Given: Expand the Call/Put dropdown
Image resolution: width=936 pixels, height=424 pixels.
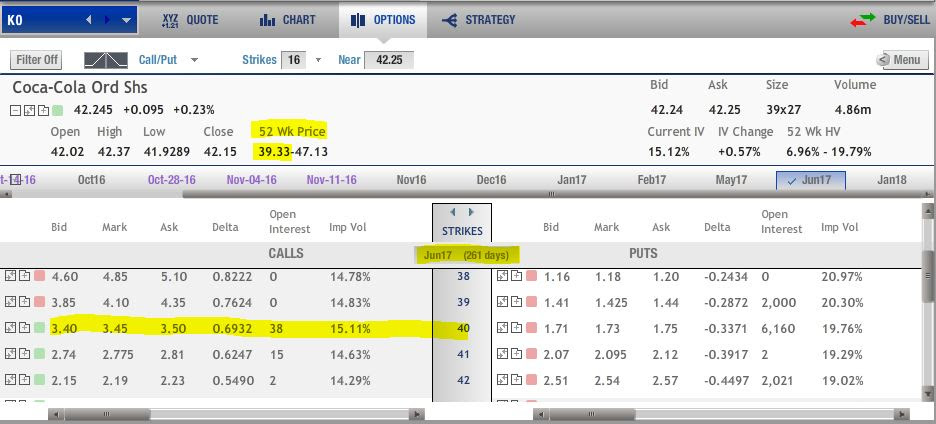Looking at the screenshot, I should pyautogui.click(x=193, y=60).
